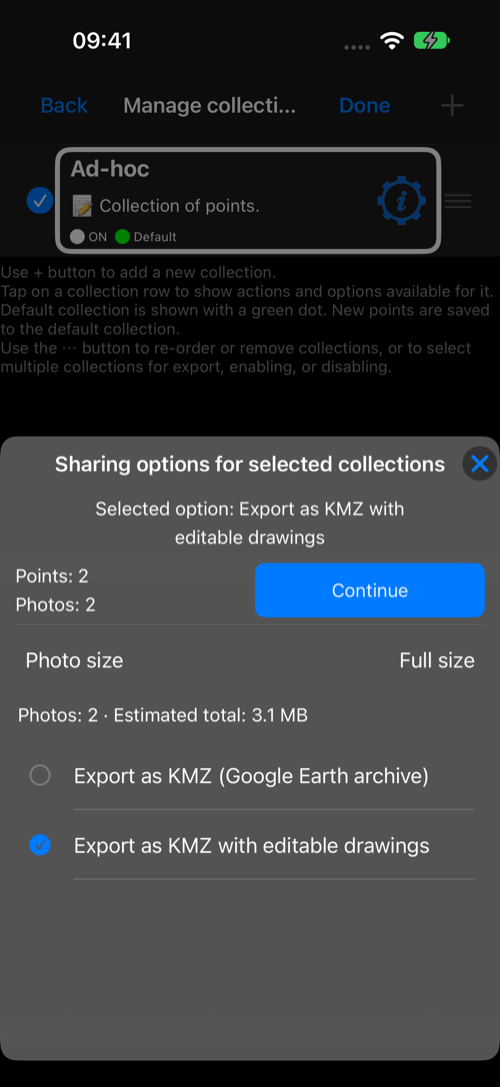500x1087 pixels.
Task: Select Export as KMZ Google Earth archive radio
Action: (x=40, y=775)
